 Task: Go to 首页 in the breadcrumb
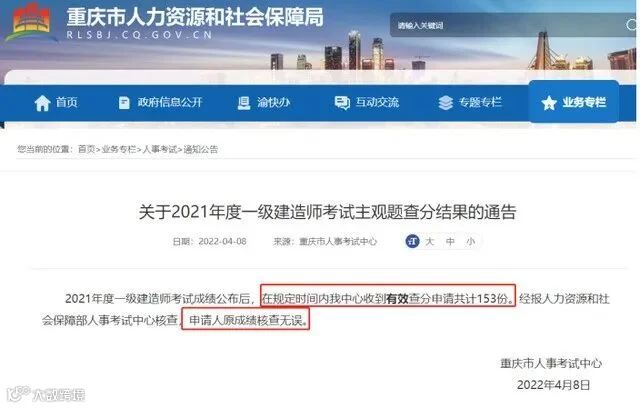pyautogui.click(x=87, y=149)
